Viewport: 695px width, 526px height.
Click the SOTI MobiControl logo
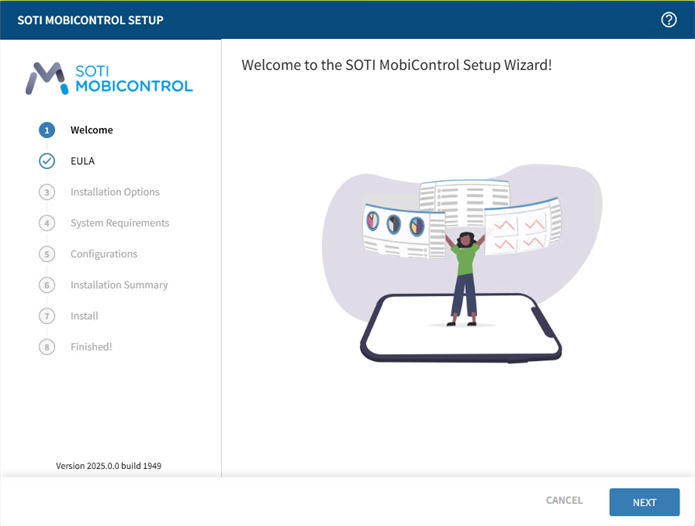pyautogui.click(x=110, y=78)
